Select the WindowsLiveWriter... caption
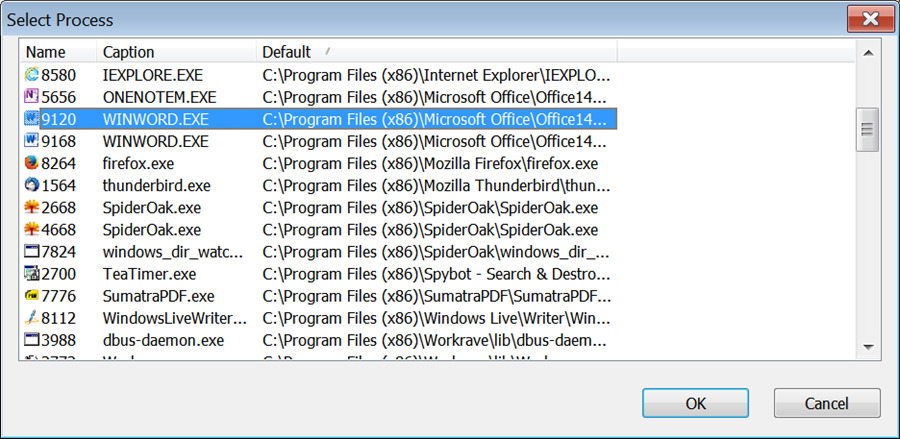900x439 pixels. (174, 318)
